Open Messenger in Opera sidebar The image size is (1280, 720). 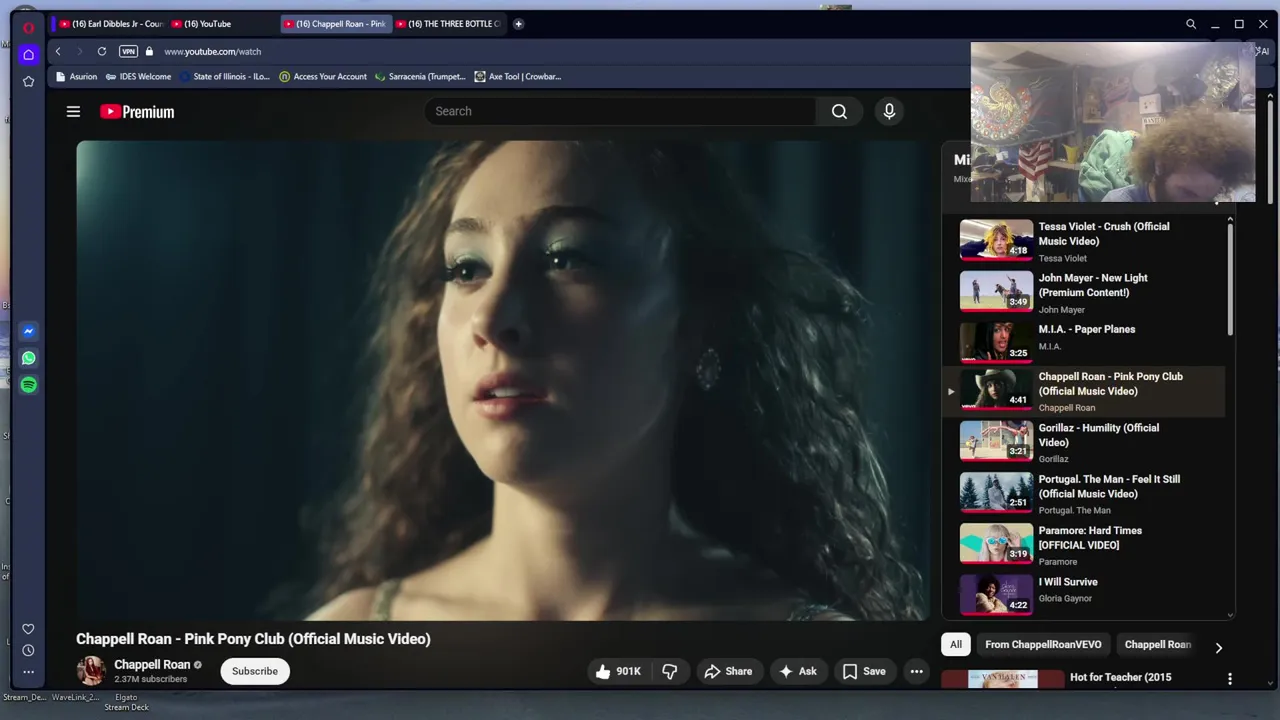28,331
